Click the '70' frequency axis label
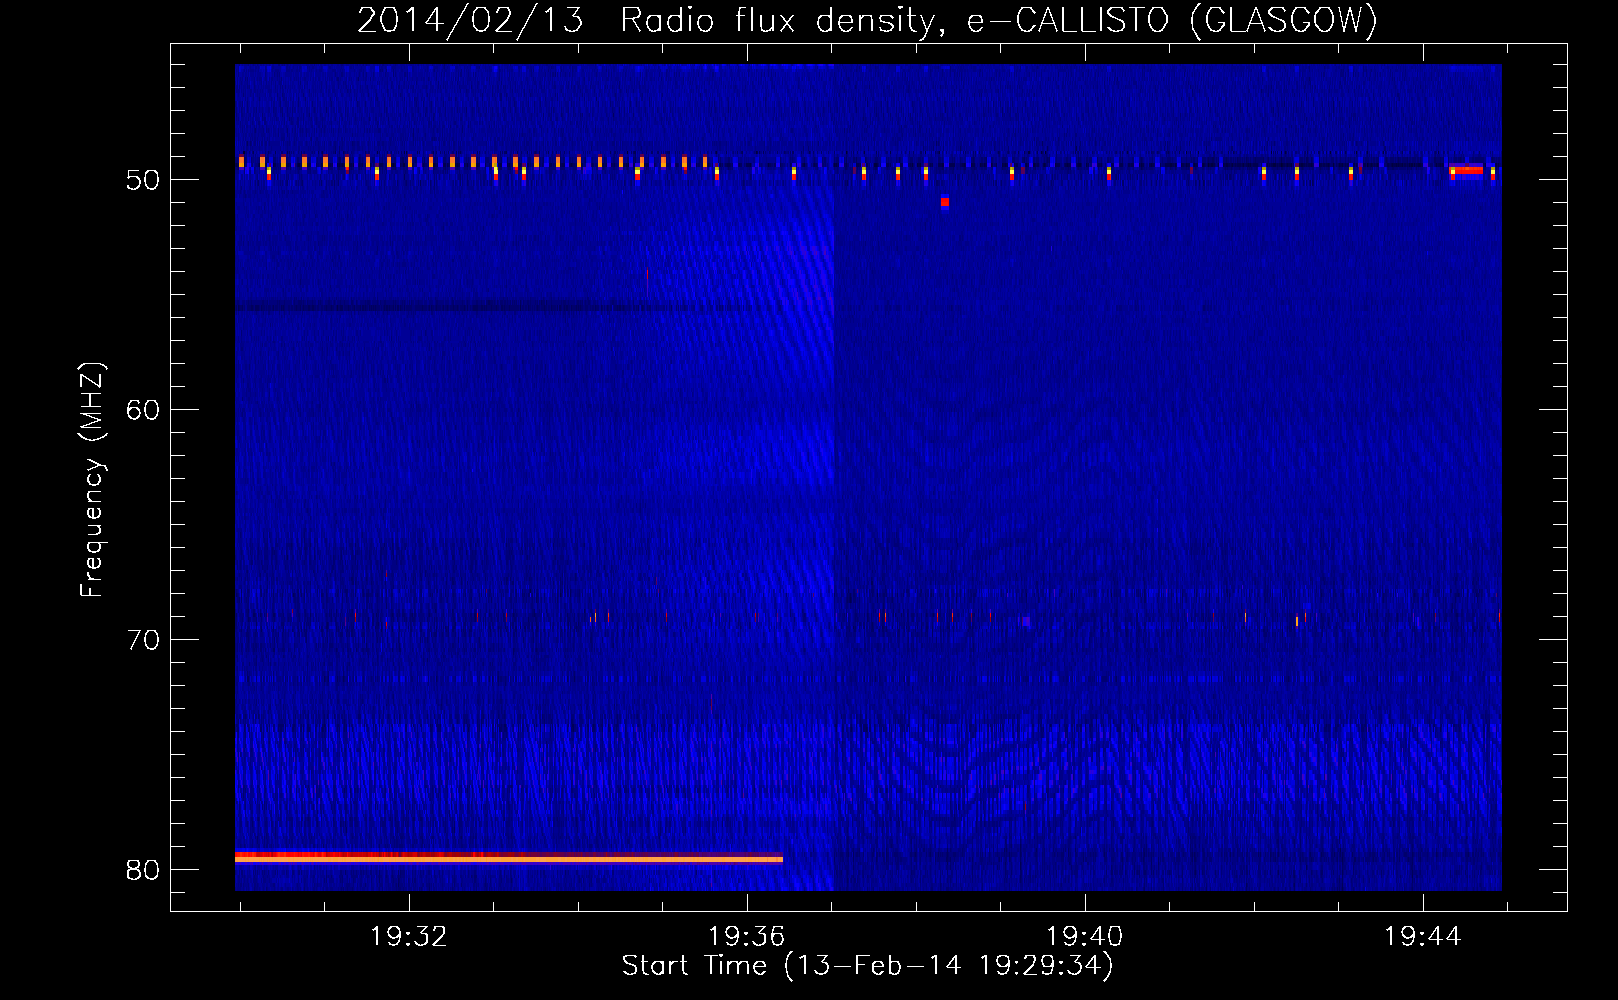Viewport: 1618px width, 1000px height. tap(143, 640)
